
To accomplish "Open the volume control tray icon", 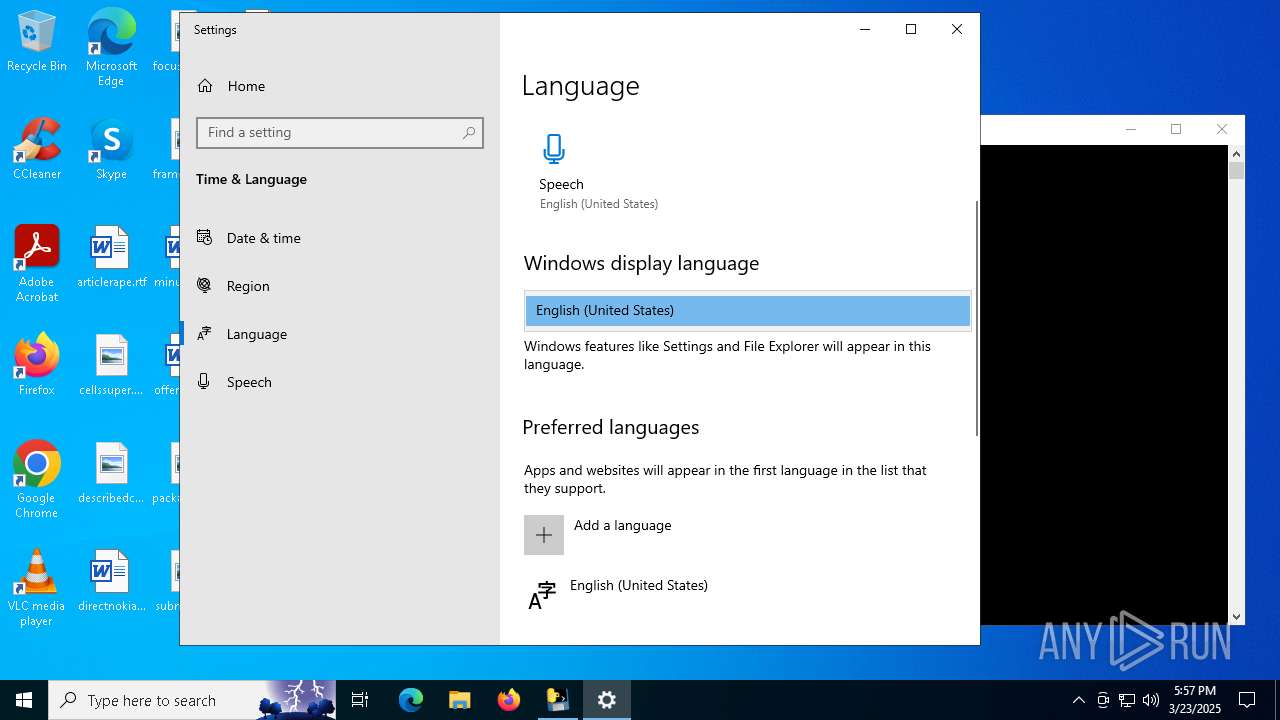I will (x=1151, y=700).
